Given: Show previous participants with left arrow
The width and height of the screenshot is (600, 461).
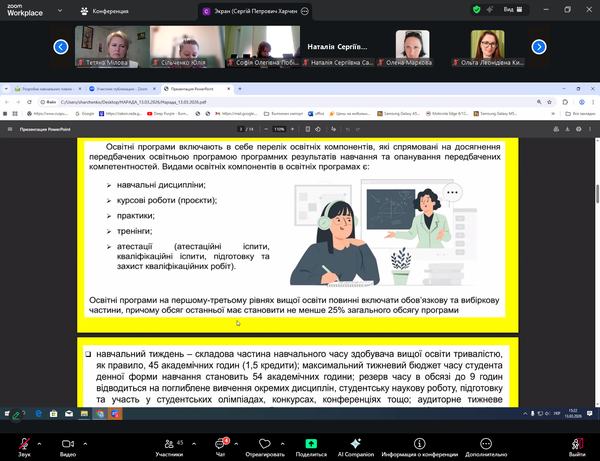Looking at the screenshot, I should [61, 46].
